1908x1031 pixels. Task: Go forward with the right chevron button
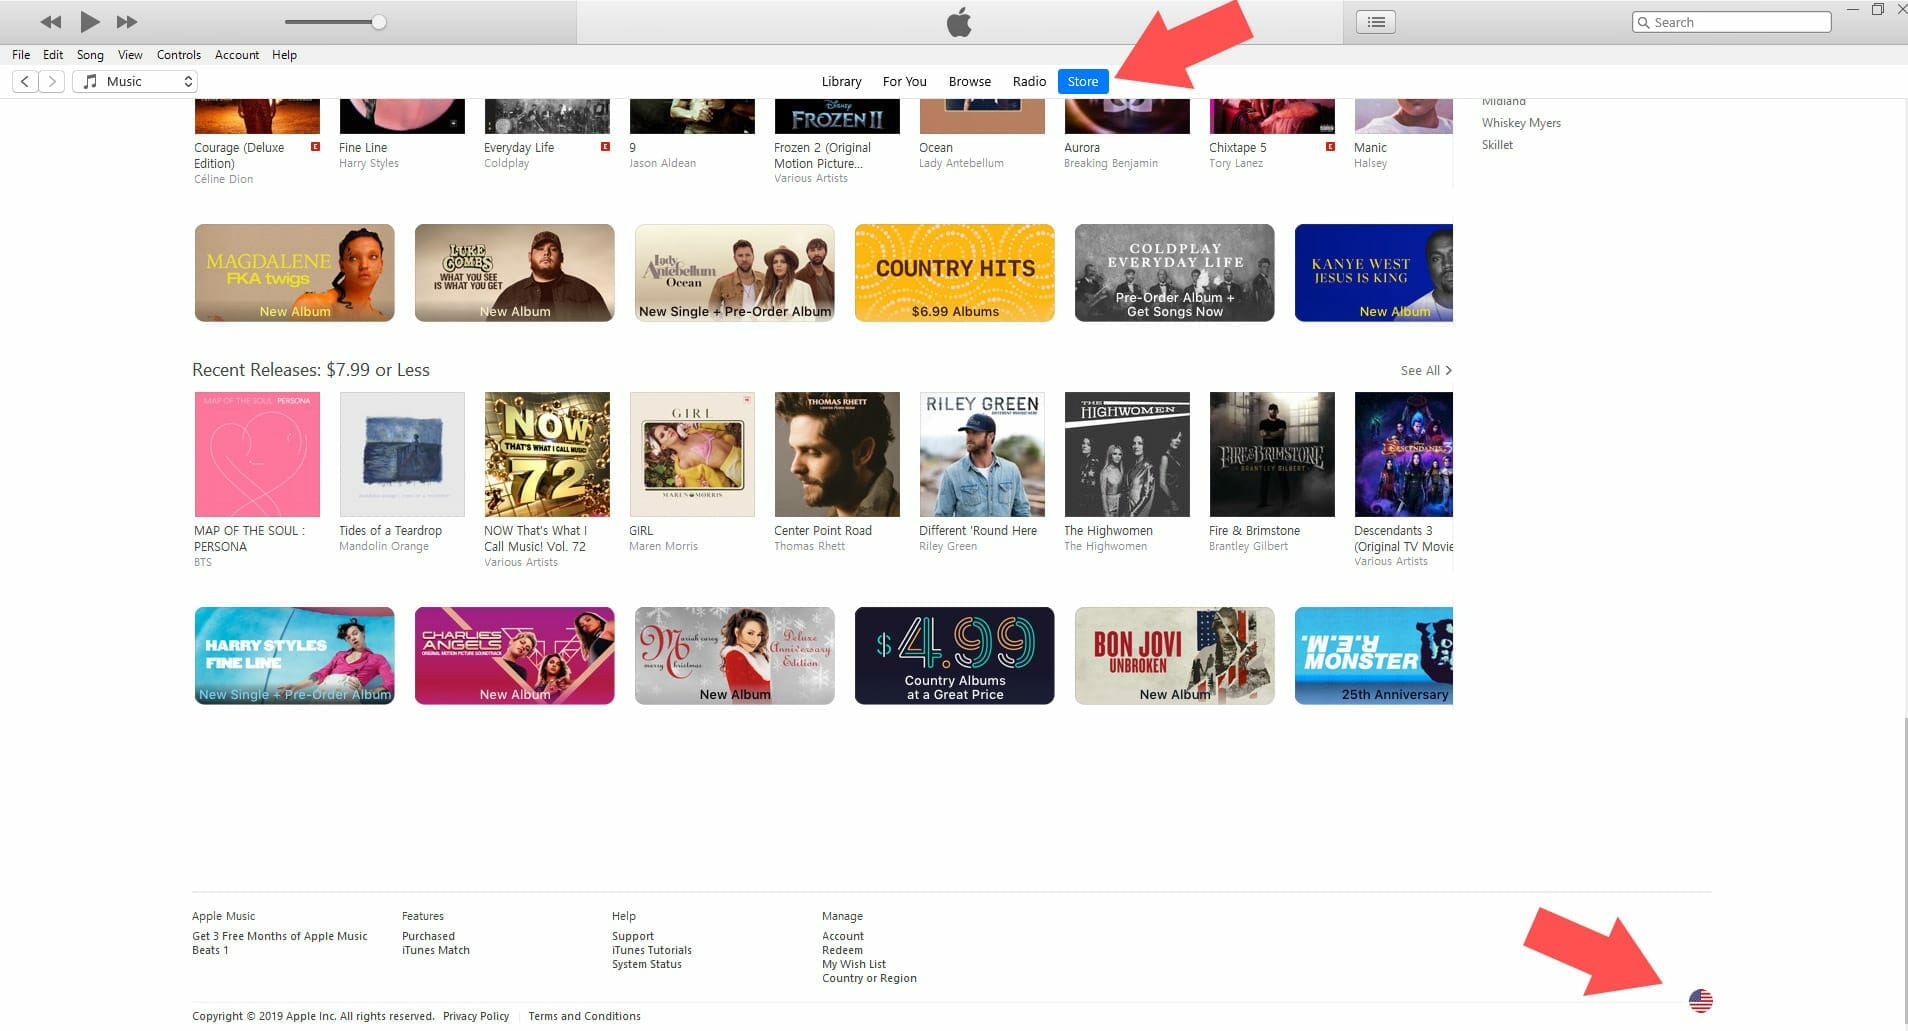click(52, 81)
